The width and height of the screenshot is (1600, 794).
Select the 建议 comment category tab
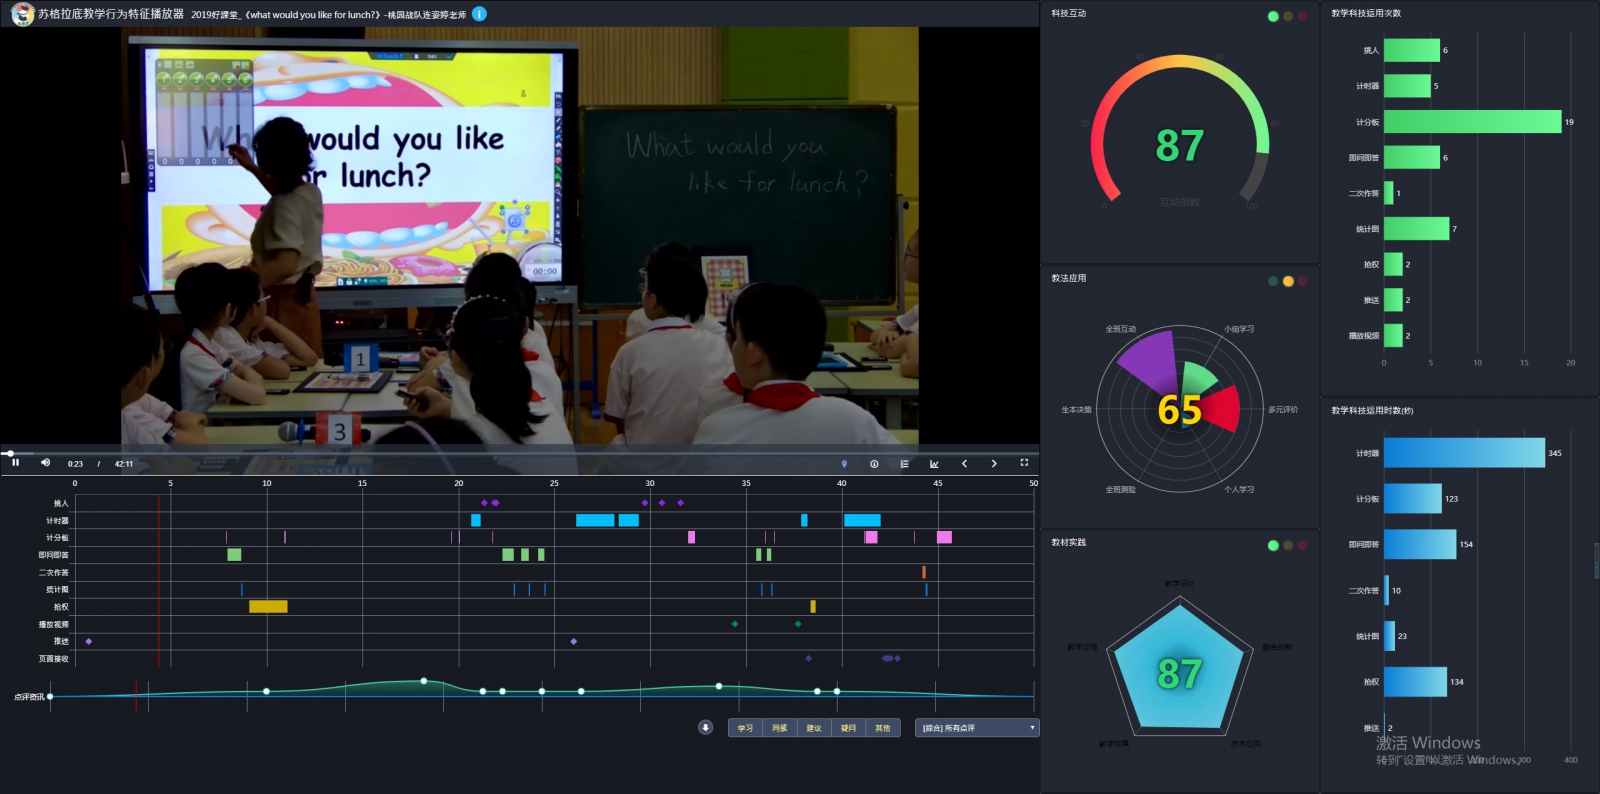click(x=814, y=728)
